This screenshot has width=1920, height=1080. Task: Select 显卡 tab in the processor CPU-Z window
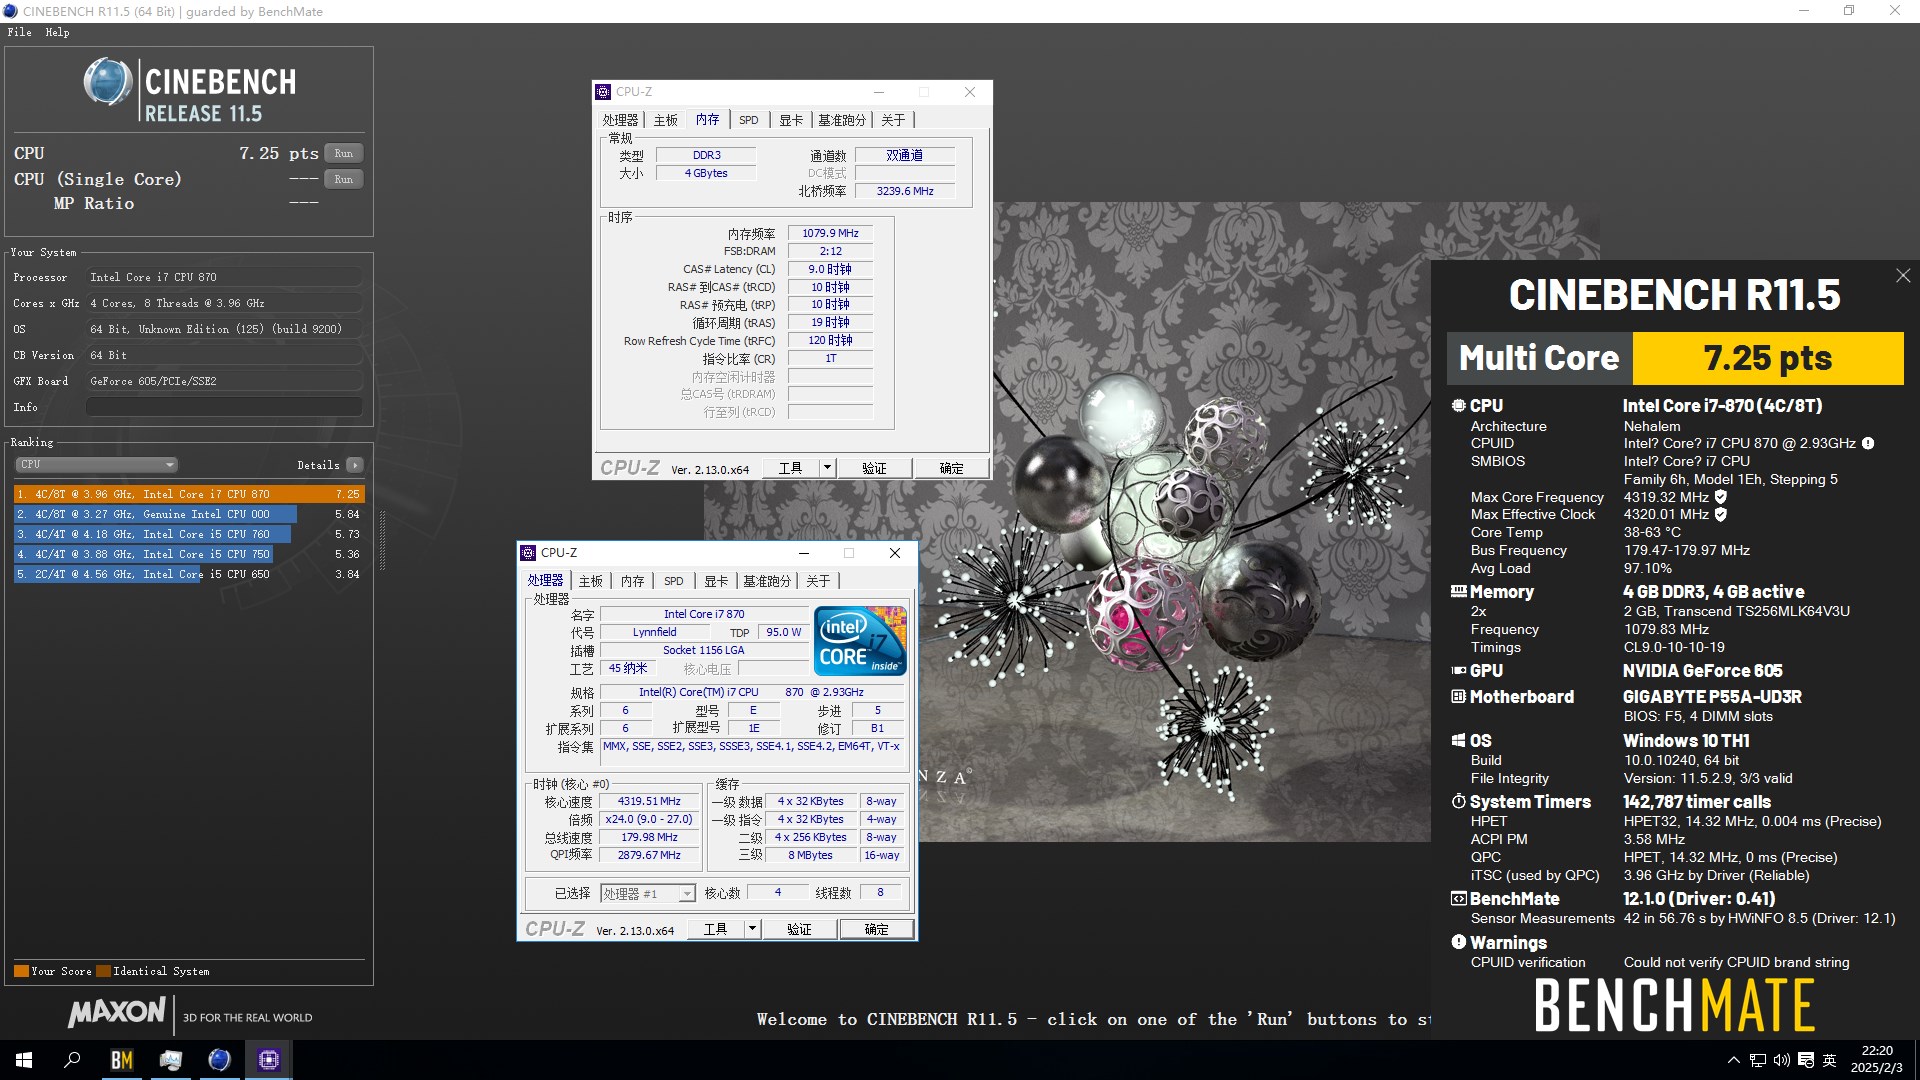point(715,581)
